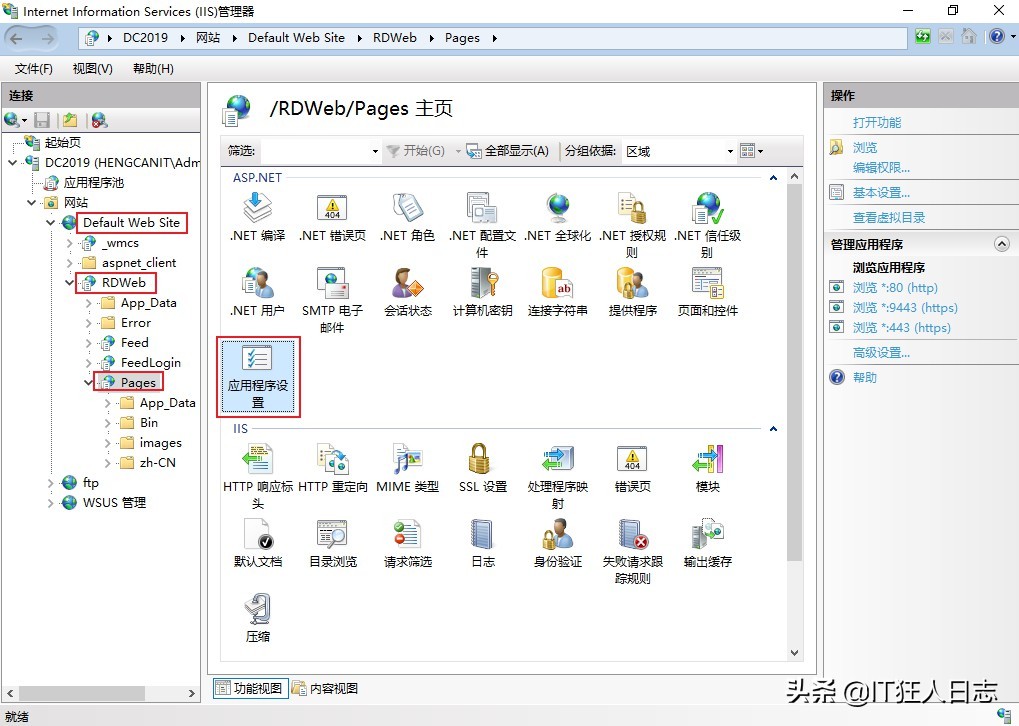
Task: Collapse the Default Web Site tree node
Action: (50, 223)
